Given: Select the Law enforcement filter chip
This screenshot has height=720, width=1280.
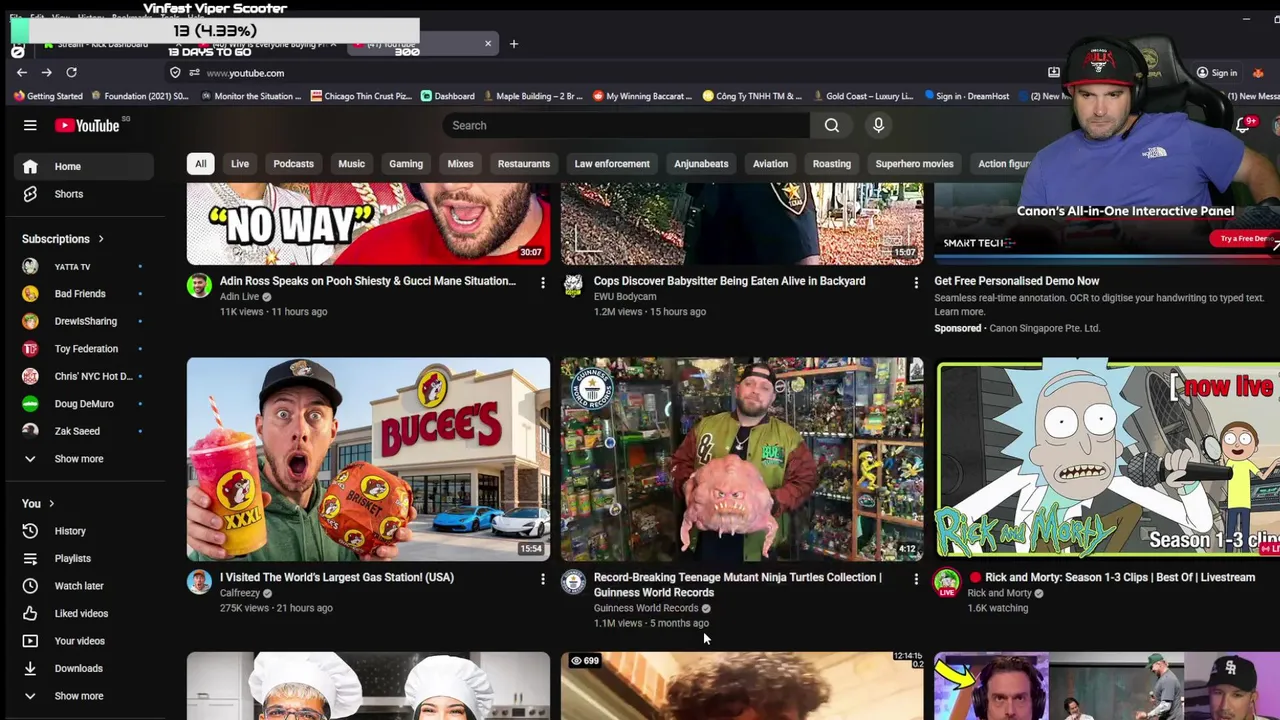Looking at the screenshot, I should (x=612, y=164).
